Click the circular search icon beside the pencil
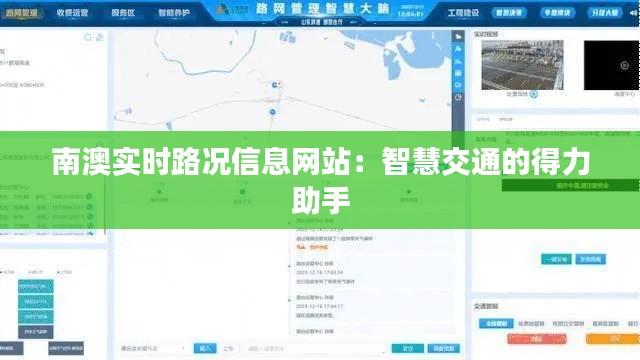 point(88,38)
